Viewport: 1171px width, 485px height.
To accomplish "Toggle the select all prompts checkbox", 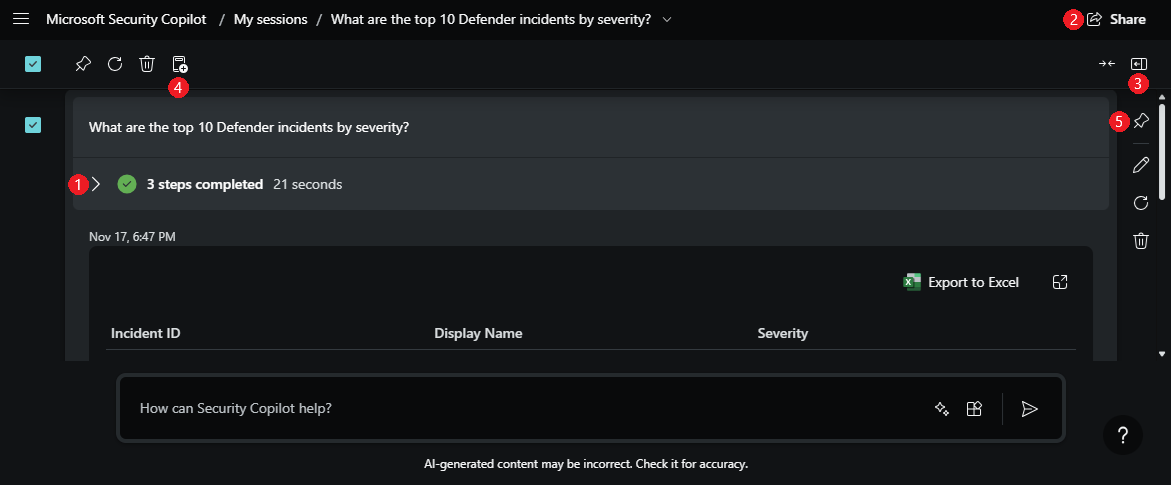I will 33,64.
